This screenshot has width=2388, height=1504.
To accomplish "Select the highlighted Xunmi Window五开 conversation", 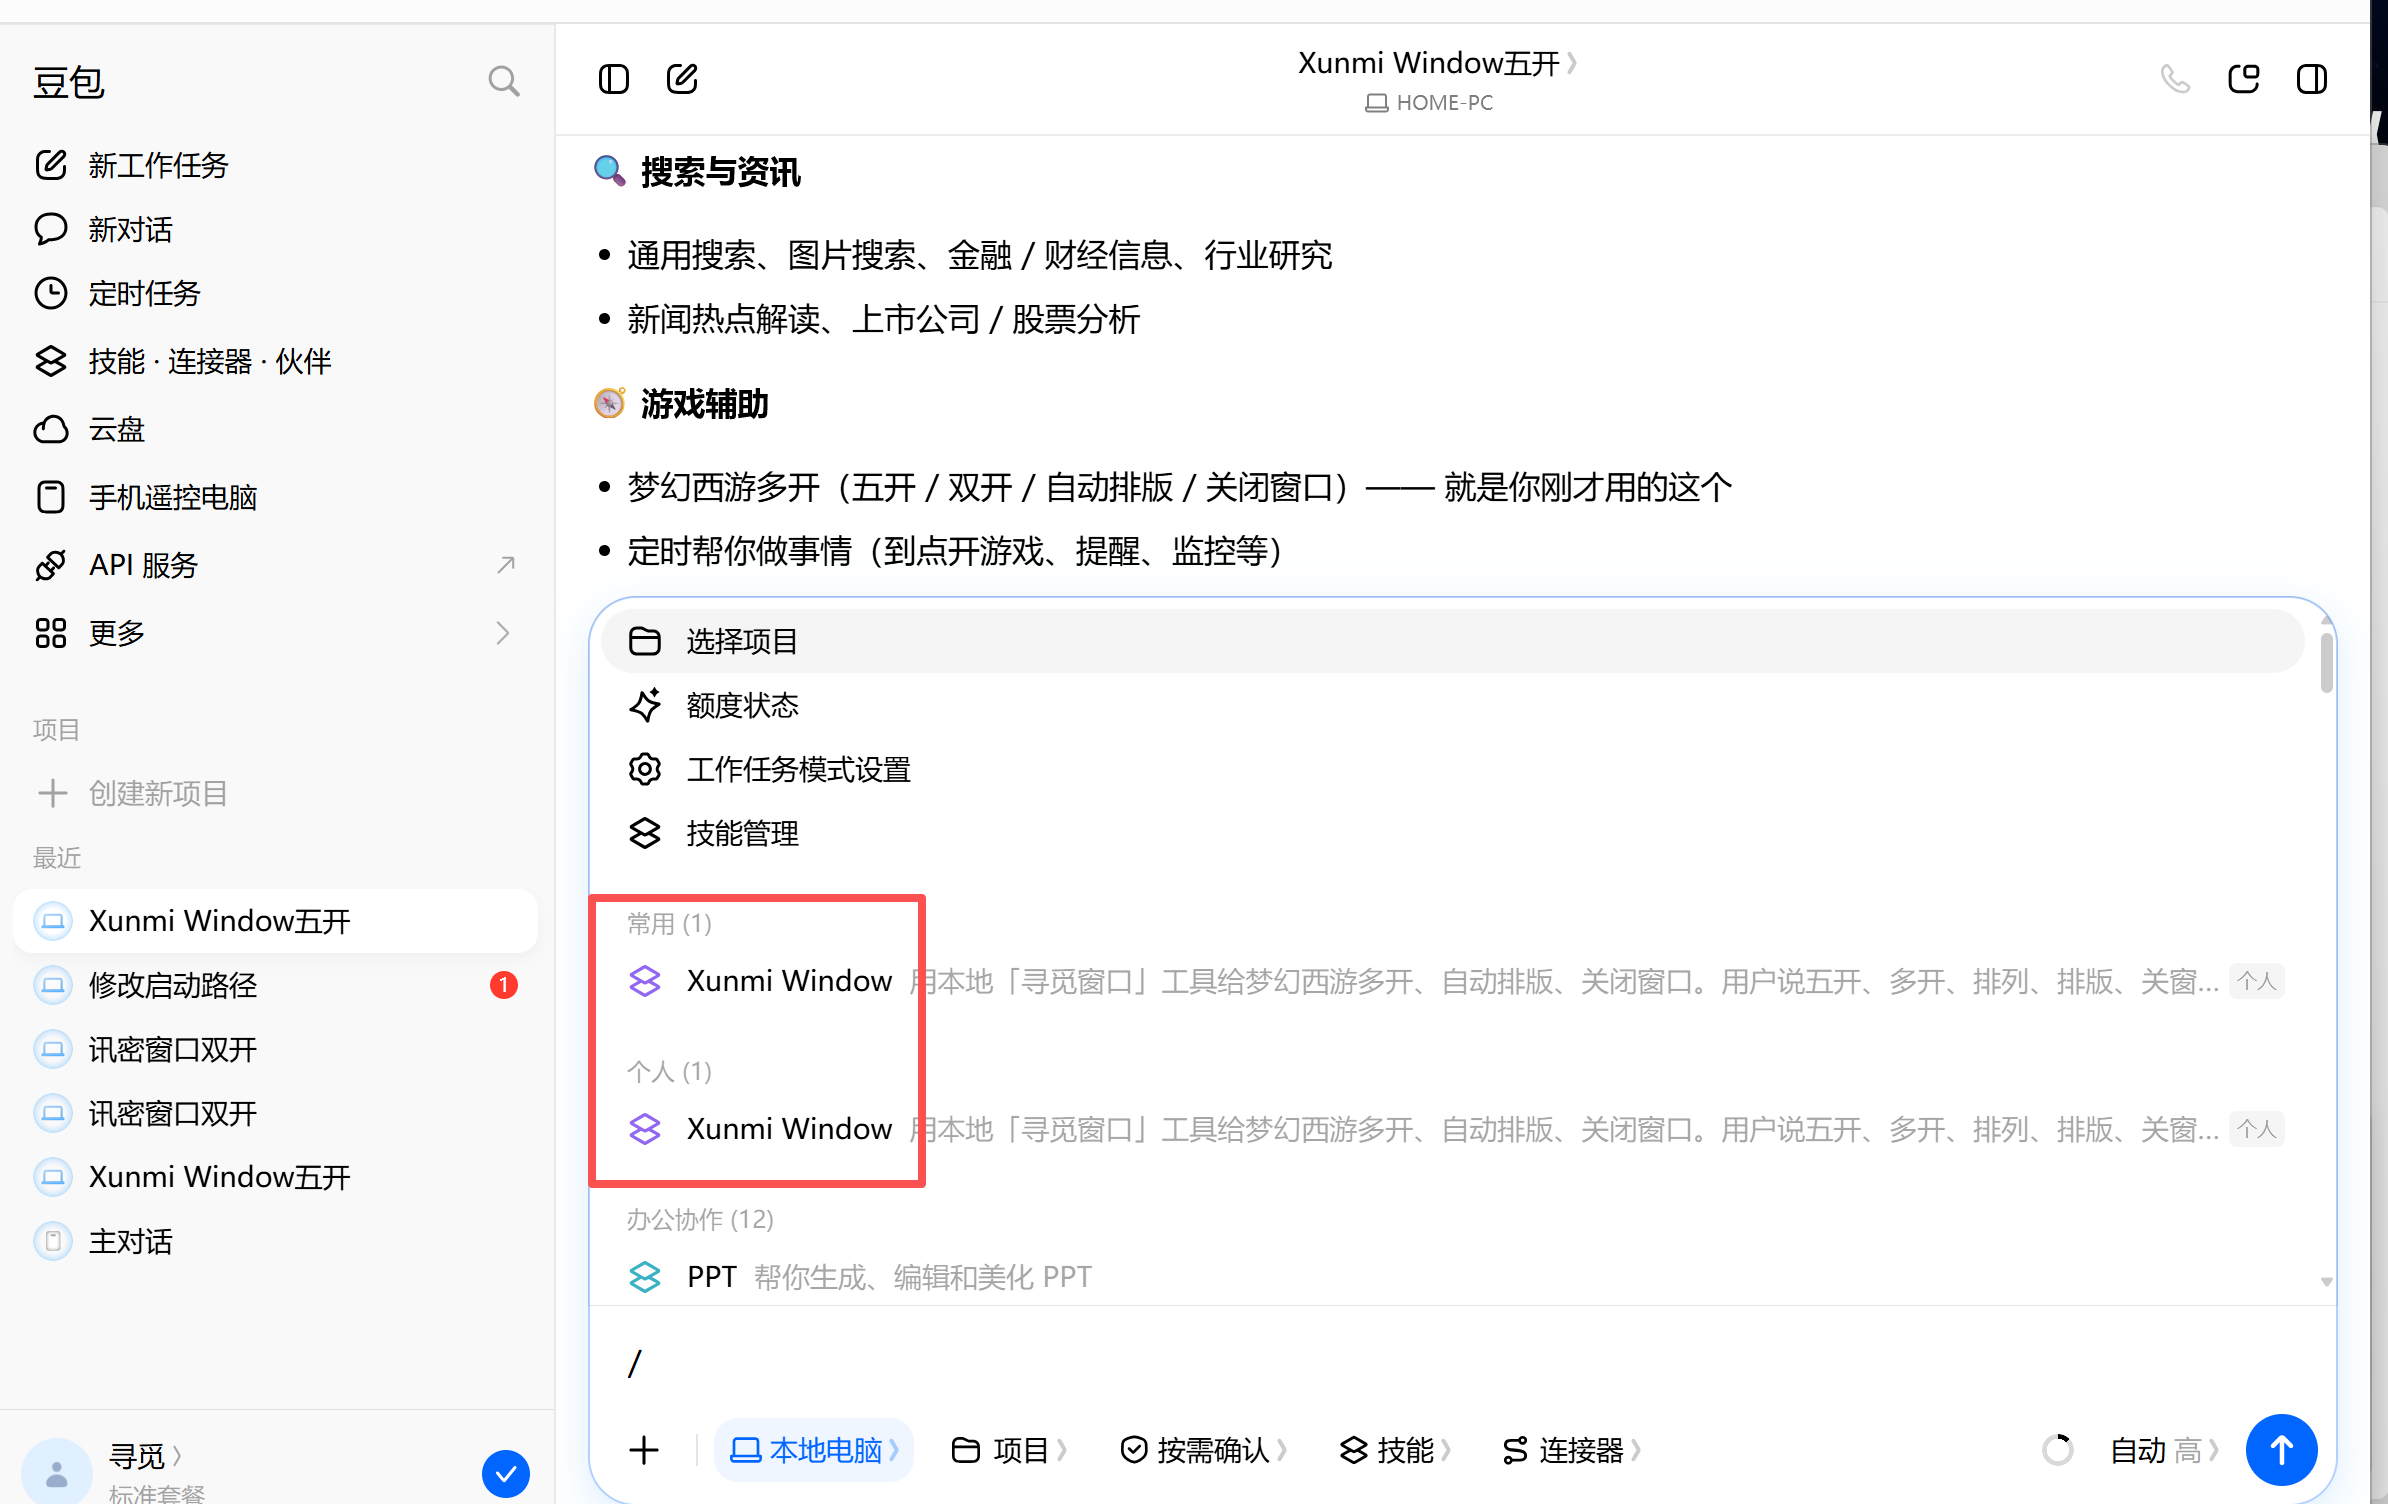I will [275, 921].
